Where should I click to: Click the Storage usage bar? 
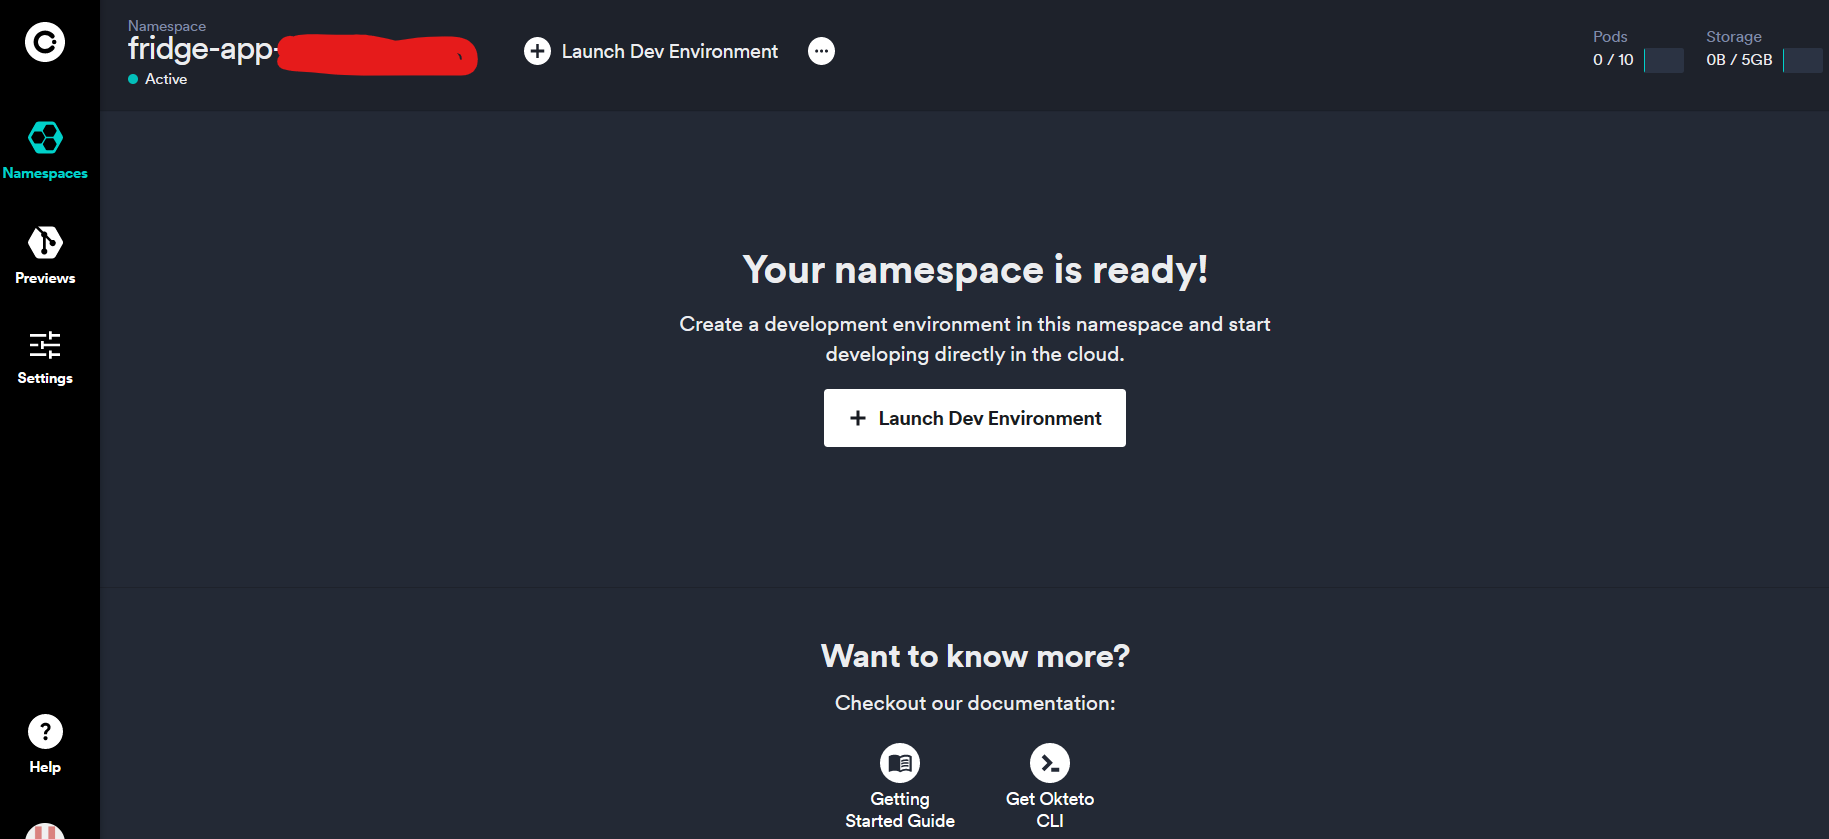tap(1802, 60)
